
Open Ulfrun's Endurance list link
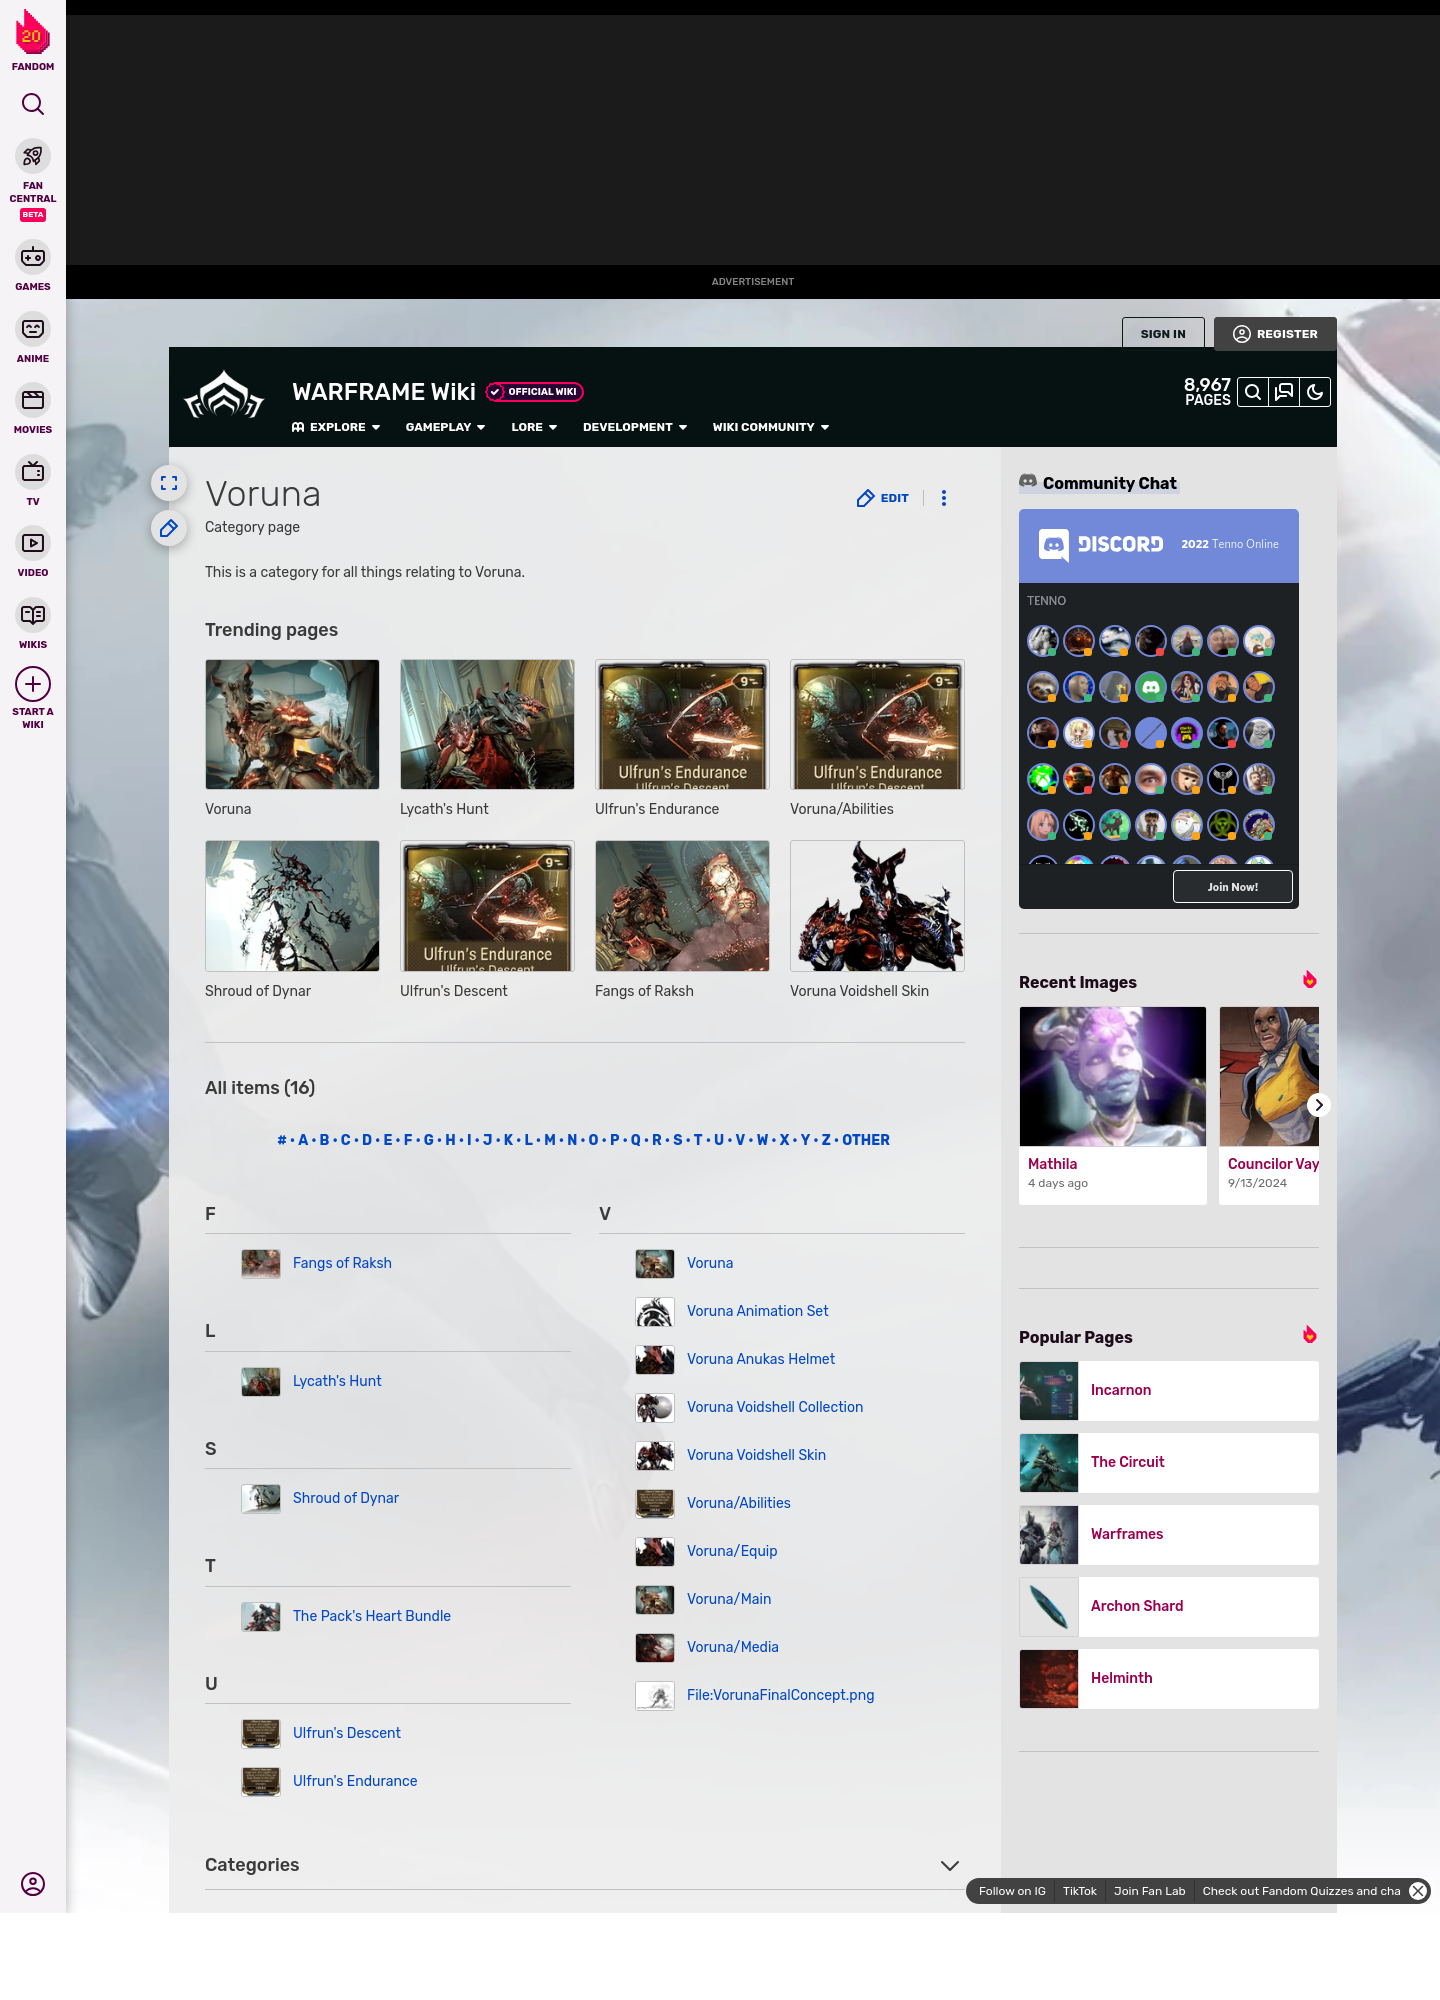[x=355, y=1781]
